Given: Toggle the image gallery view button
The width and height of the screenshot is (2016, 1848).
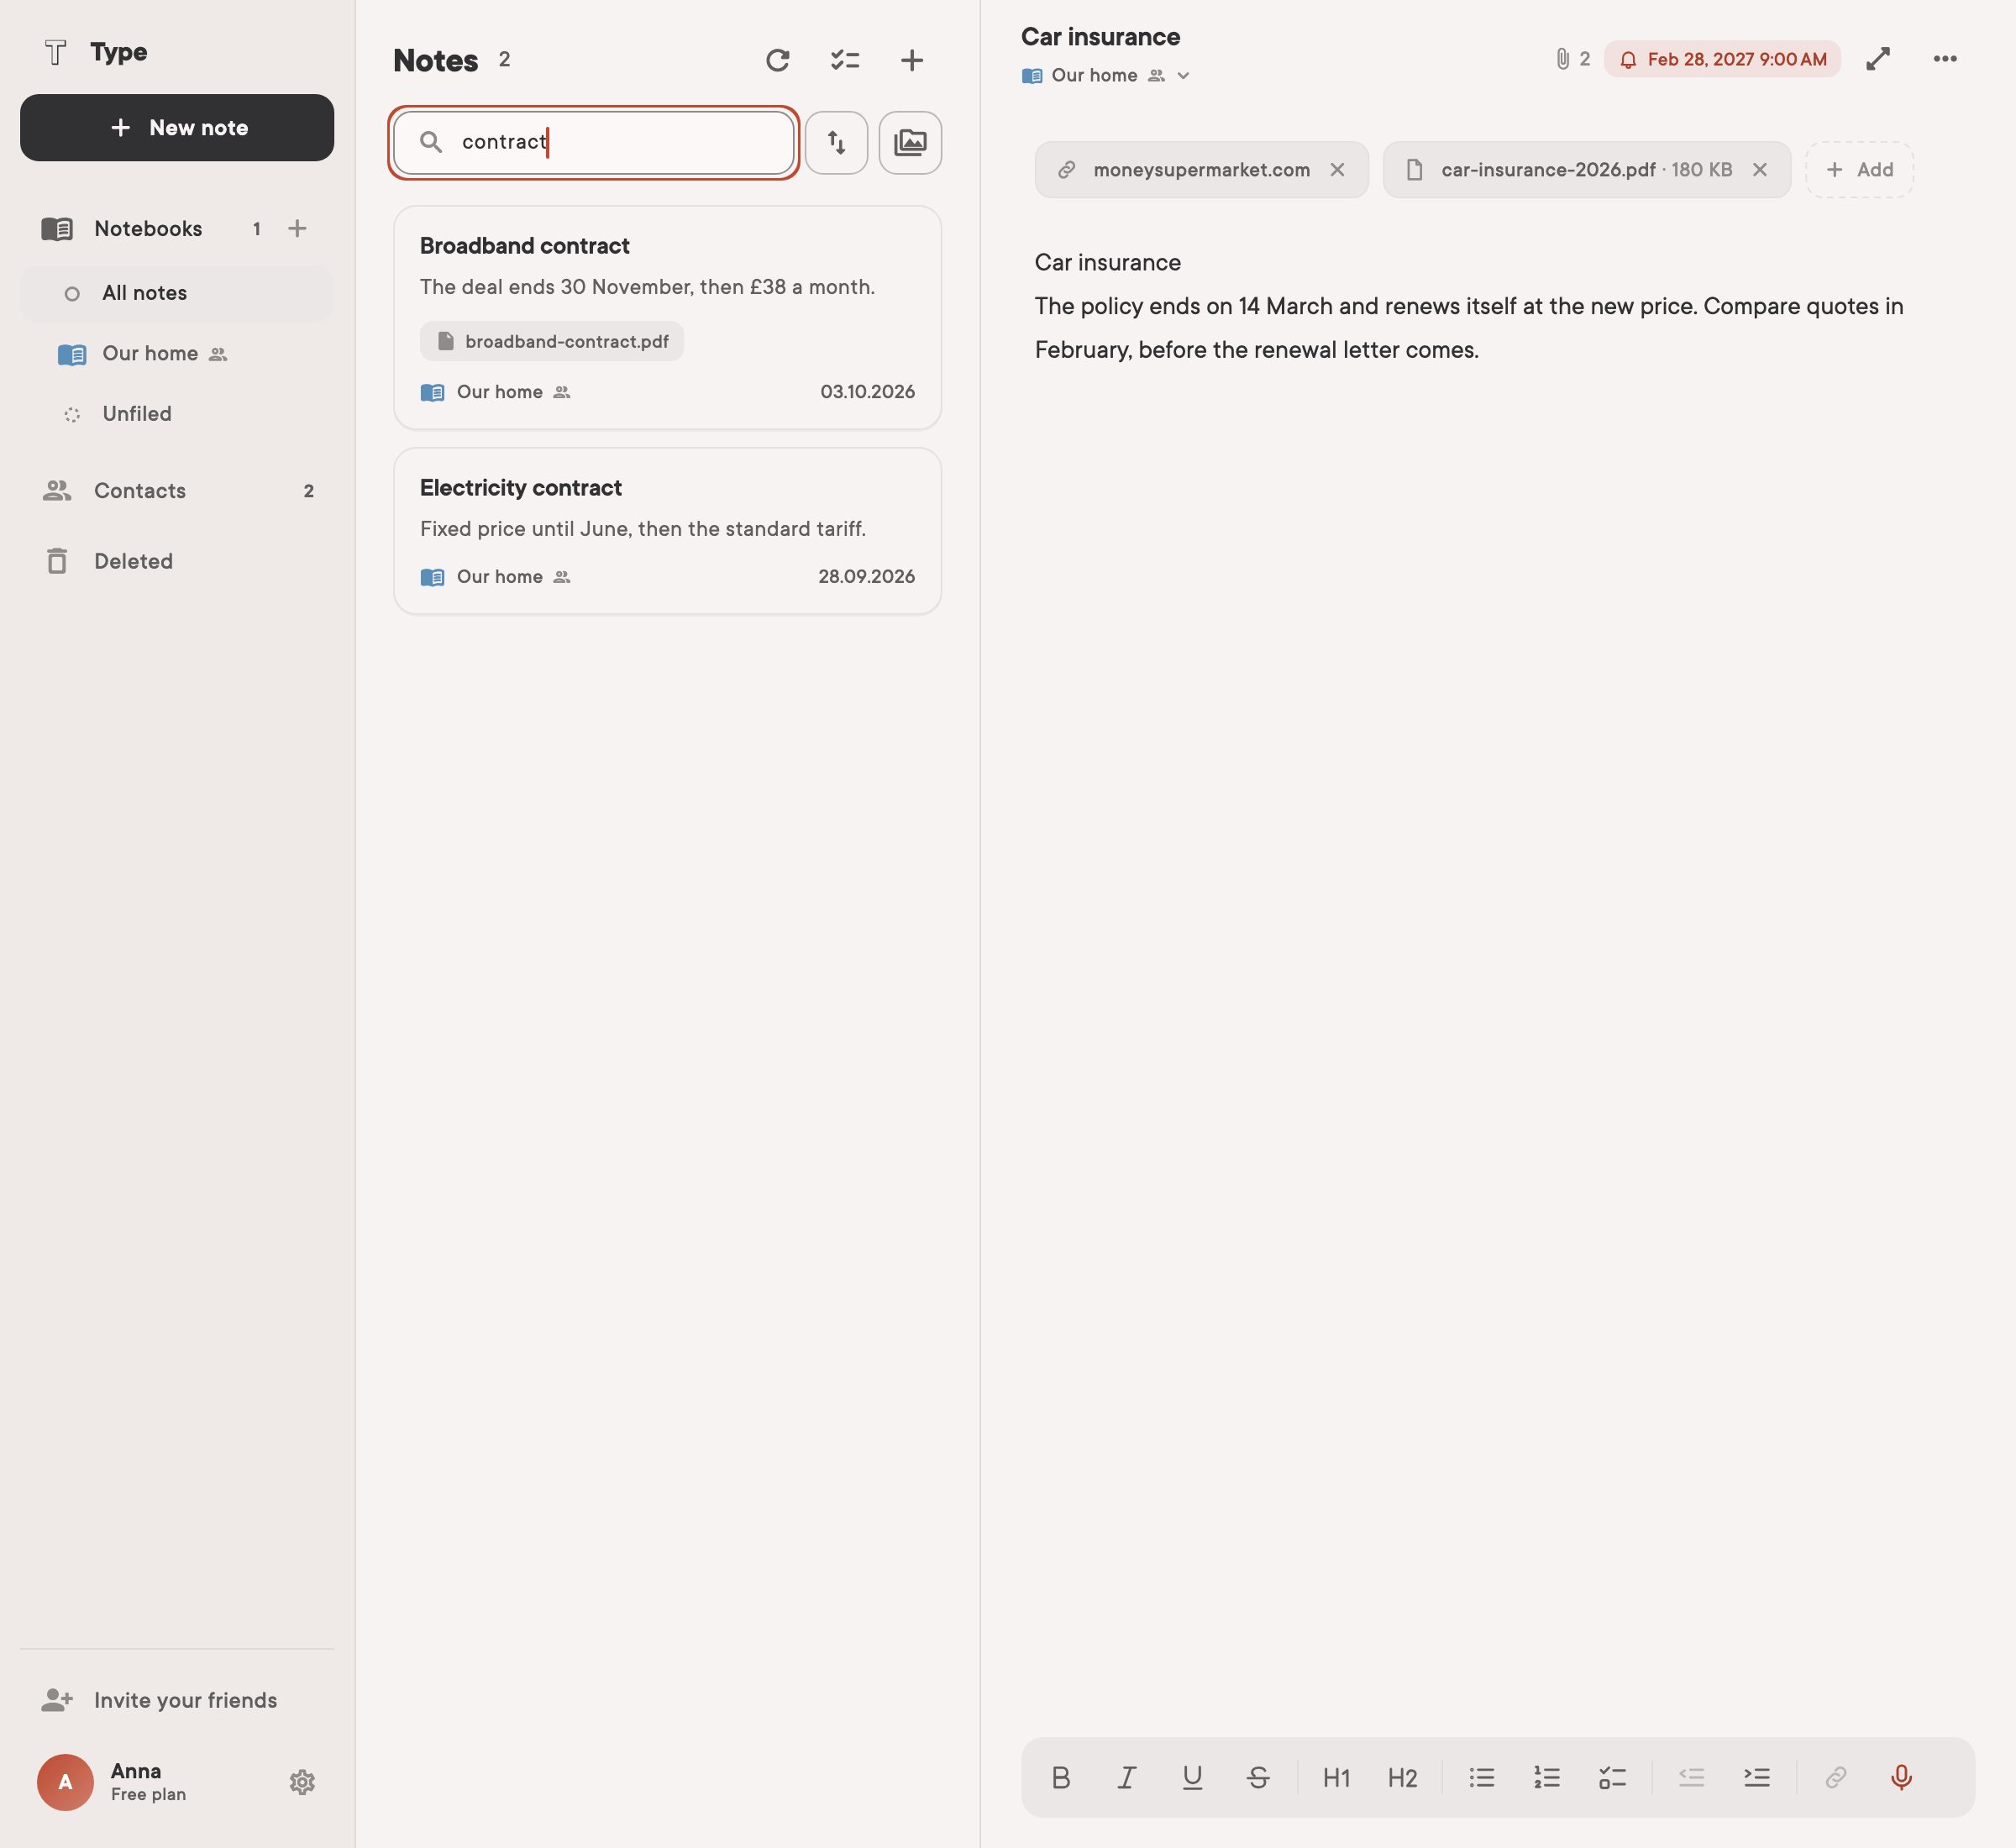Looking at the screenshot, I should [x=910, y=142].
